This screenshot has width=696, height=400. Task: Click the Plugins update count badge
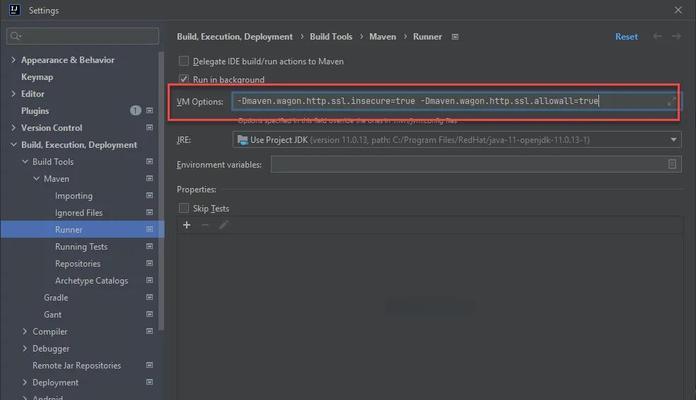point(135,111)
